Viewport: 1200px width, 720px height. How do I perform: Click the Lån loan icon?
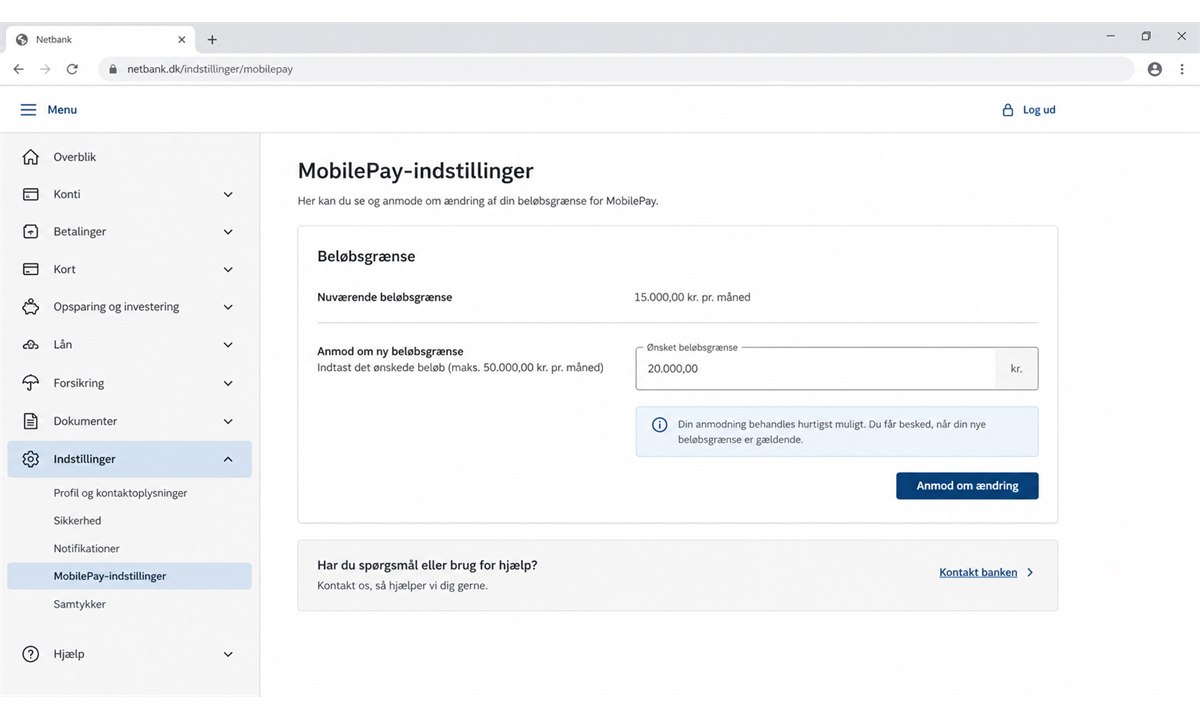[31, 345]
